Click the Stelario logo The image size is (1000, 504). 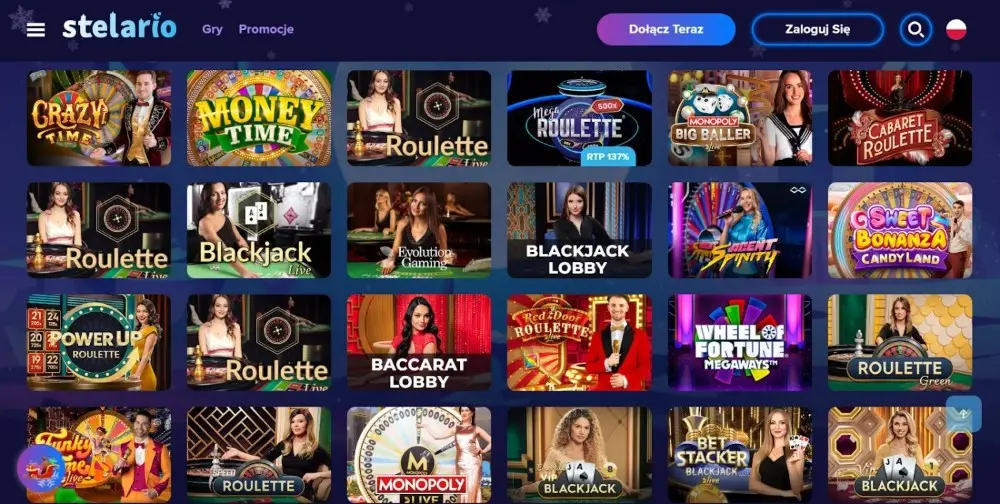(119, 27)
